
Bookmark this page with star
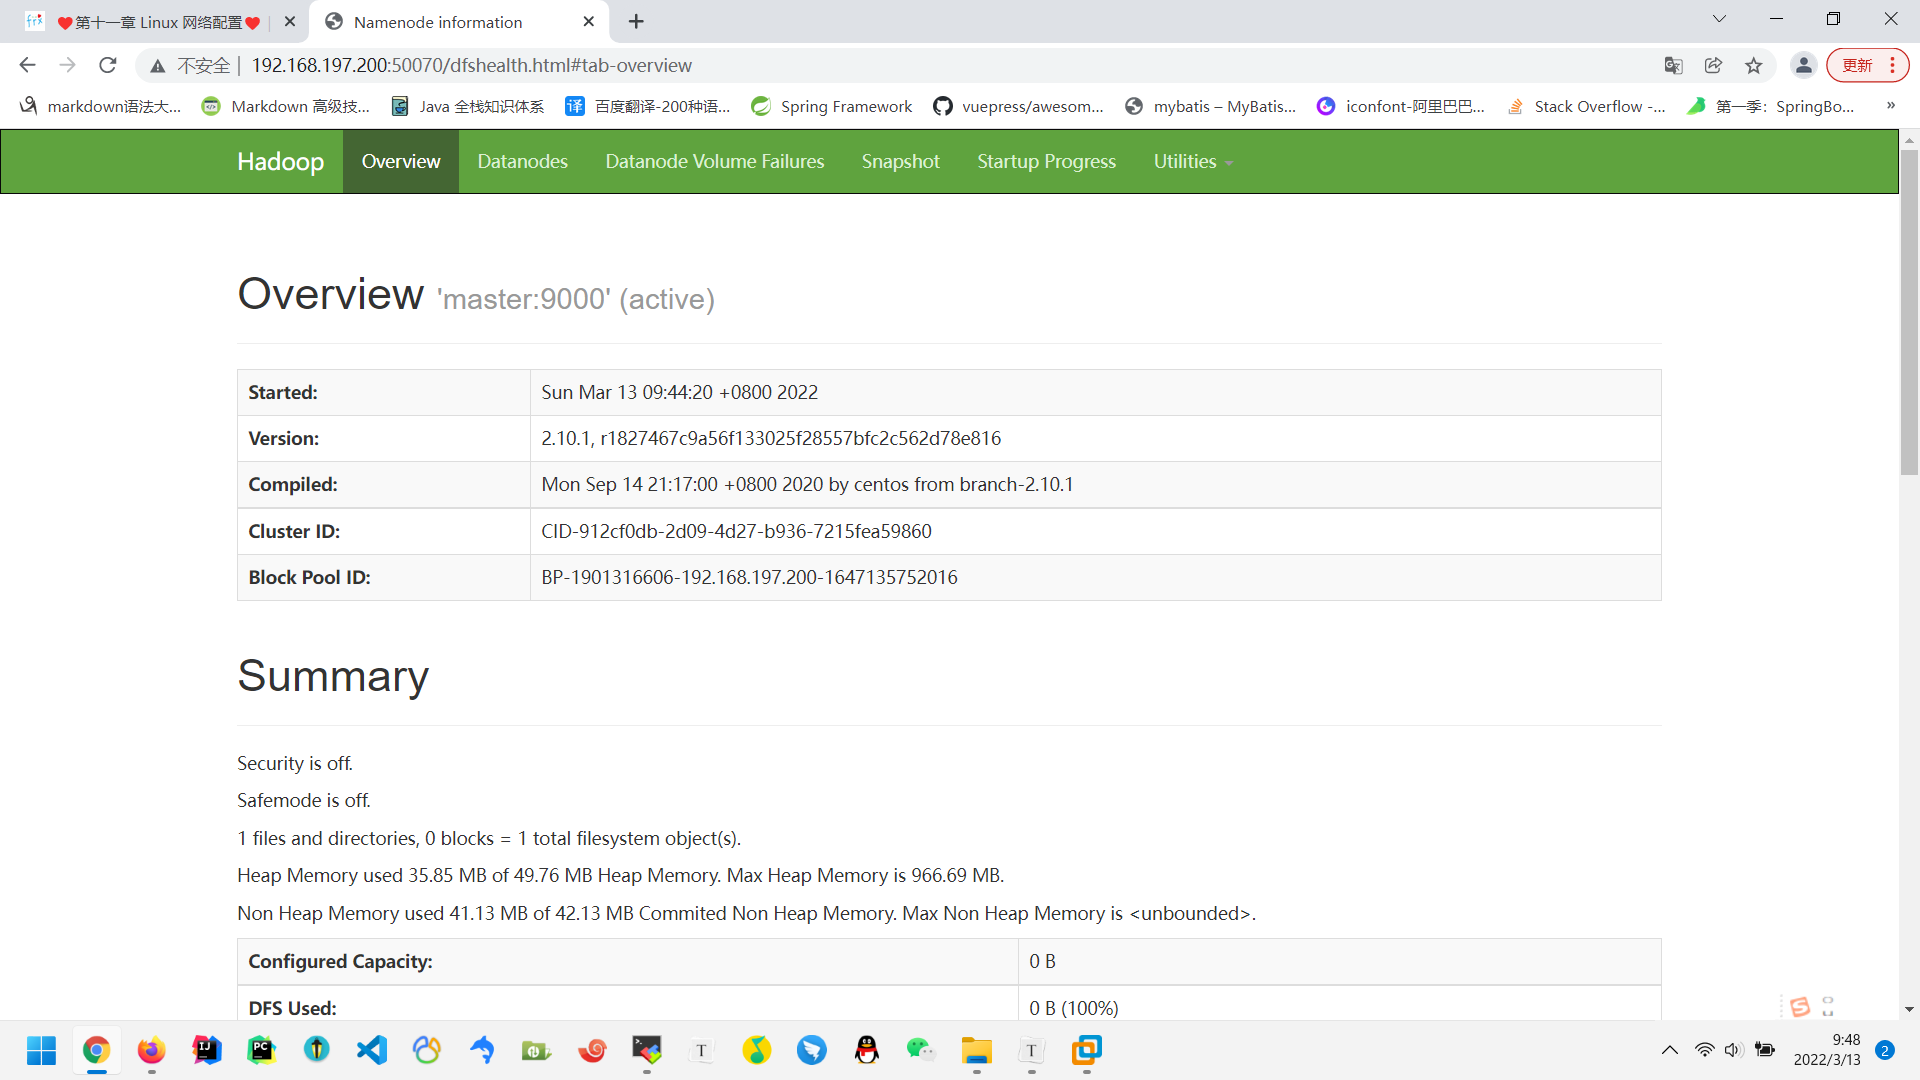click(1753, 65)
